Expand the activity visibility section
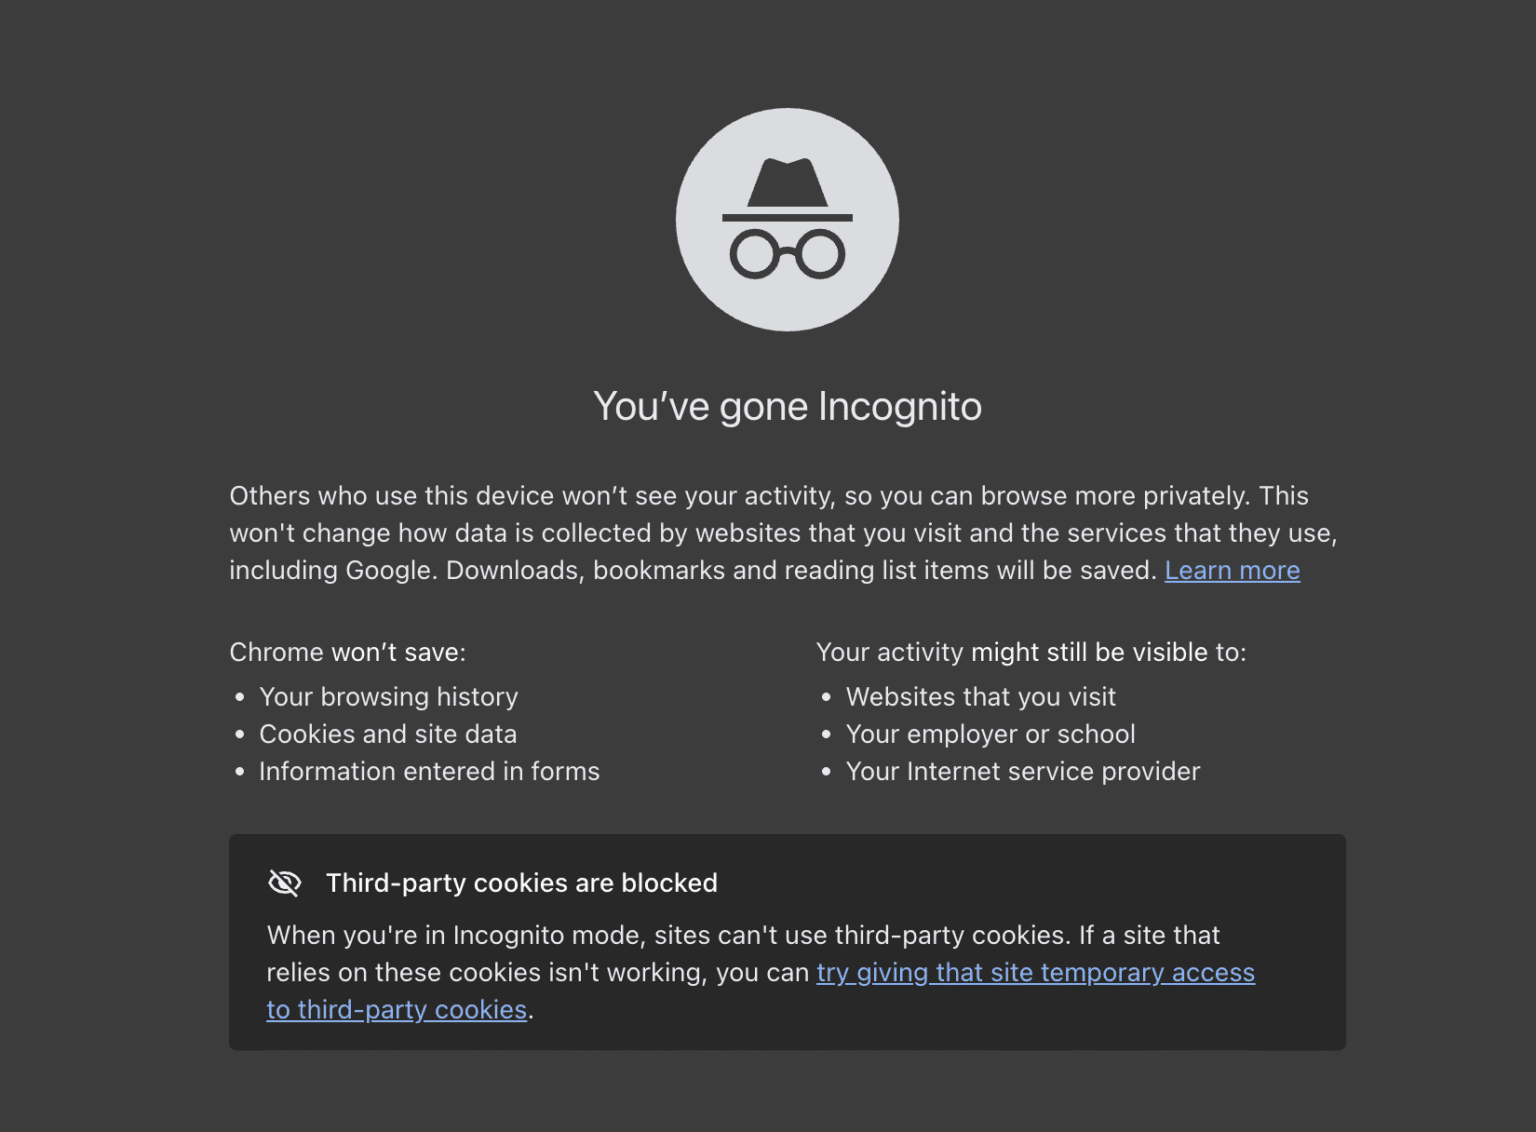This screenshot has height=1132, width=1536. pos(1031,652)
